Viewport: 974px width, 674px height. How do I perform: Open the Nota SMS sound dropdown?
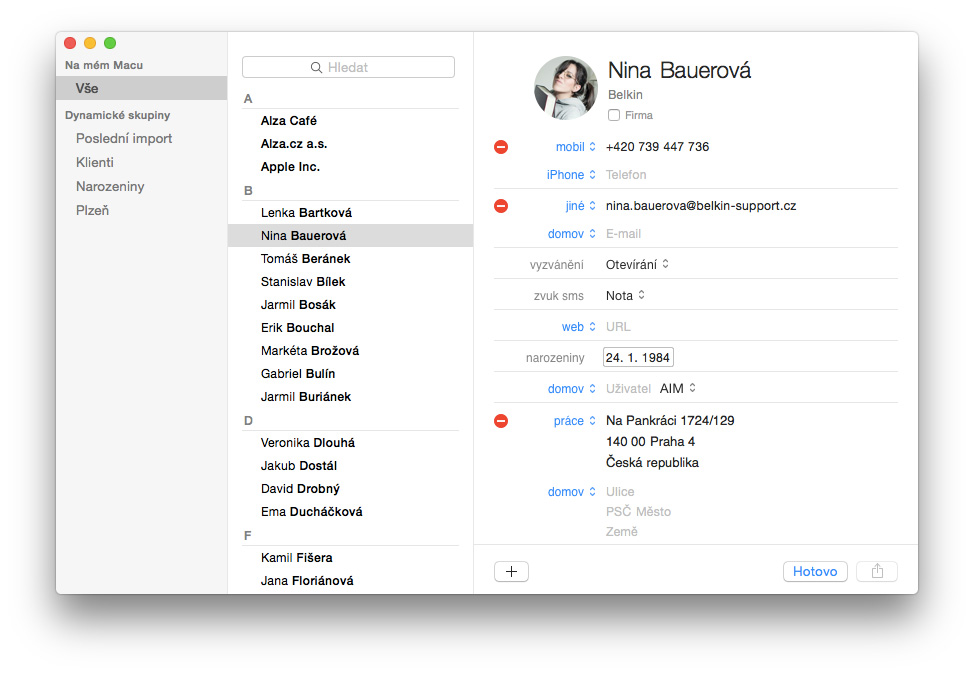coord(626,296)
